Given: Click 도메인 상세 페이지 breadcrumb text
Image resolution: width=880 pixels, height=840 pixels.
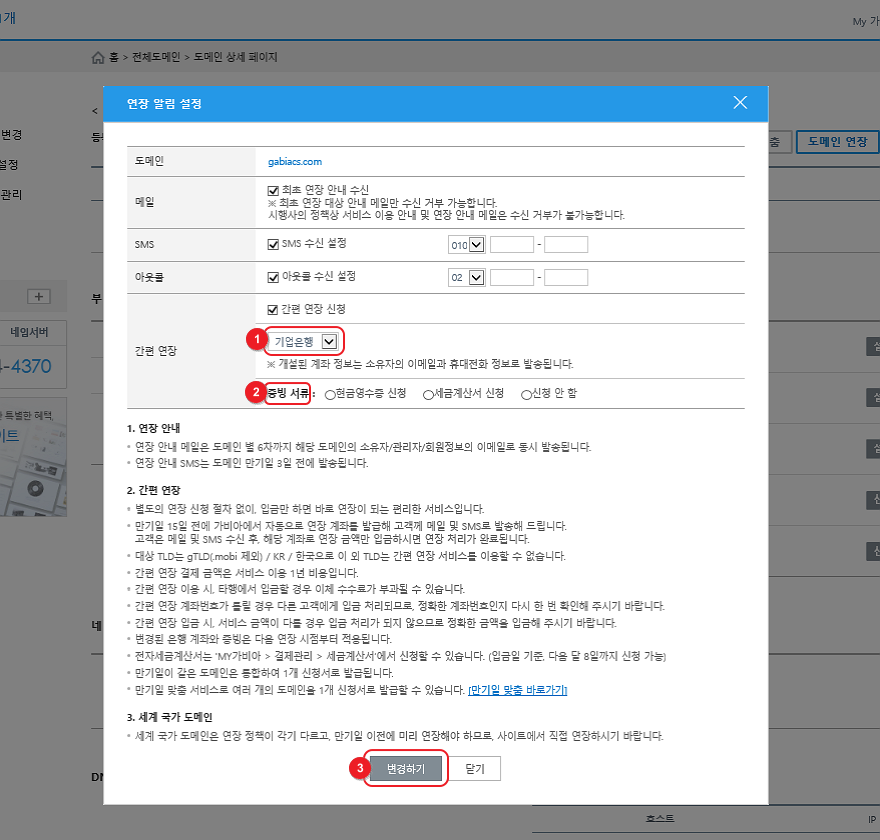Looking at the screenshot, I should (235, 57).
